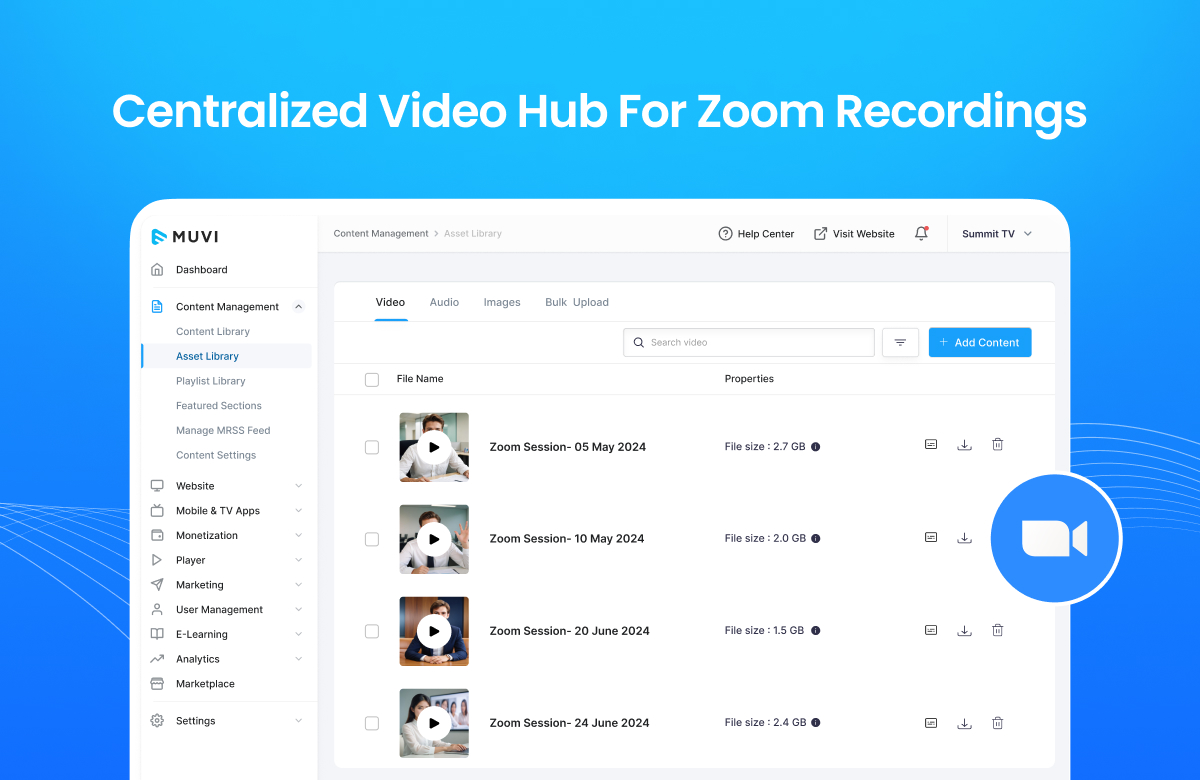Open the Help Center link

(756, 234)
